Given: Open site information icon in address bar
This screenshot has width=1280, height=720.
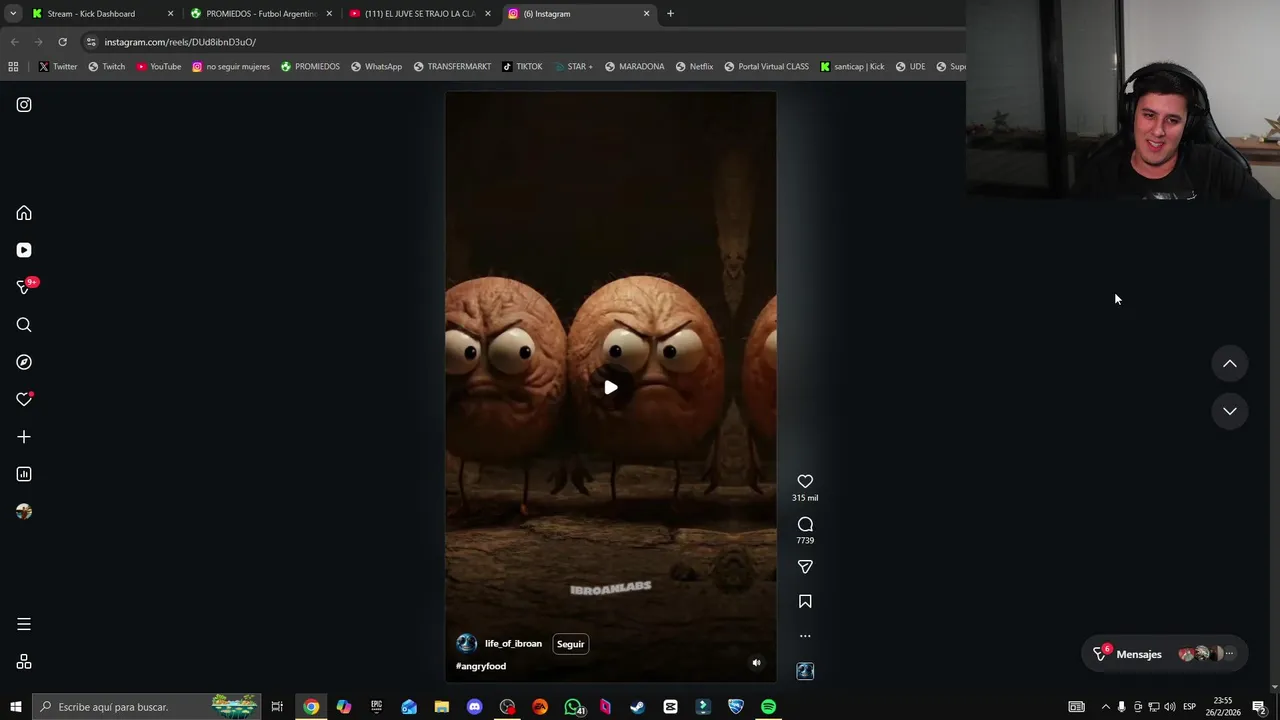Looking at the screenshot, I should 91,42.
